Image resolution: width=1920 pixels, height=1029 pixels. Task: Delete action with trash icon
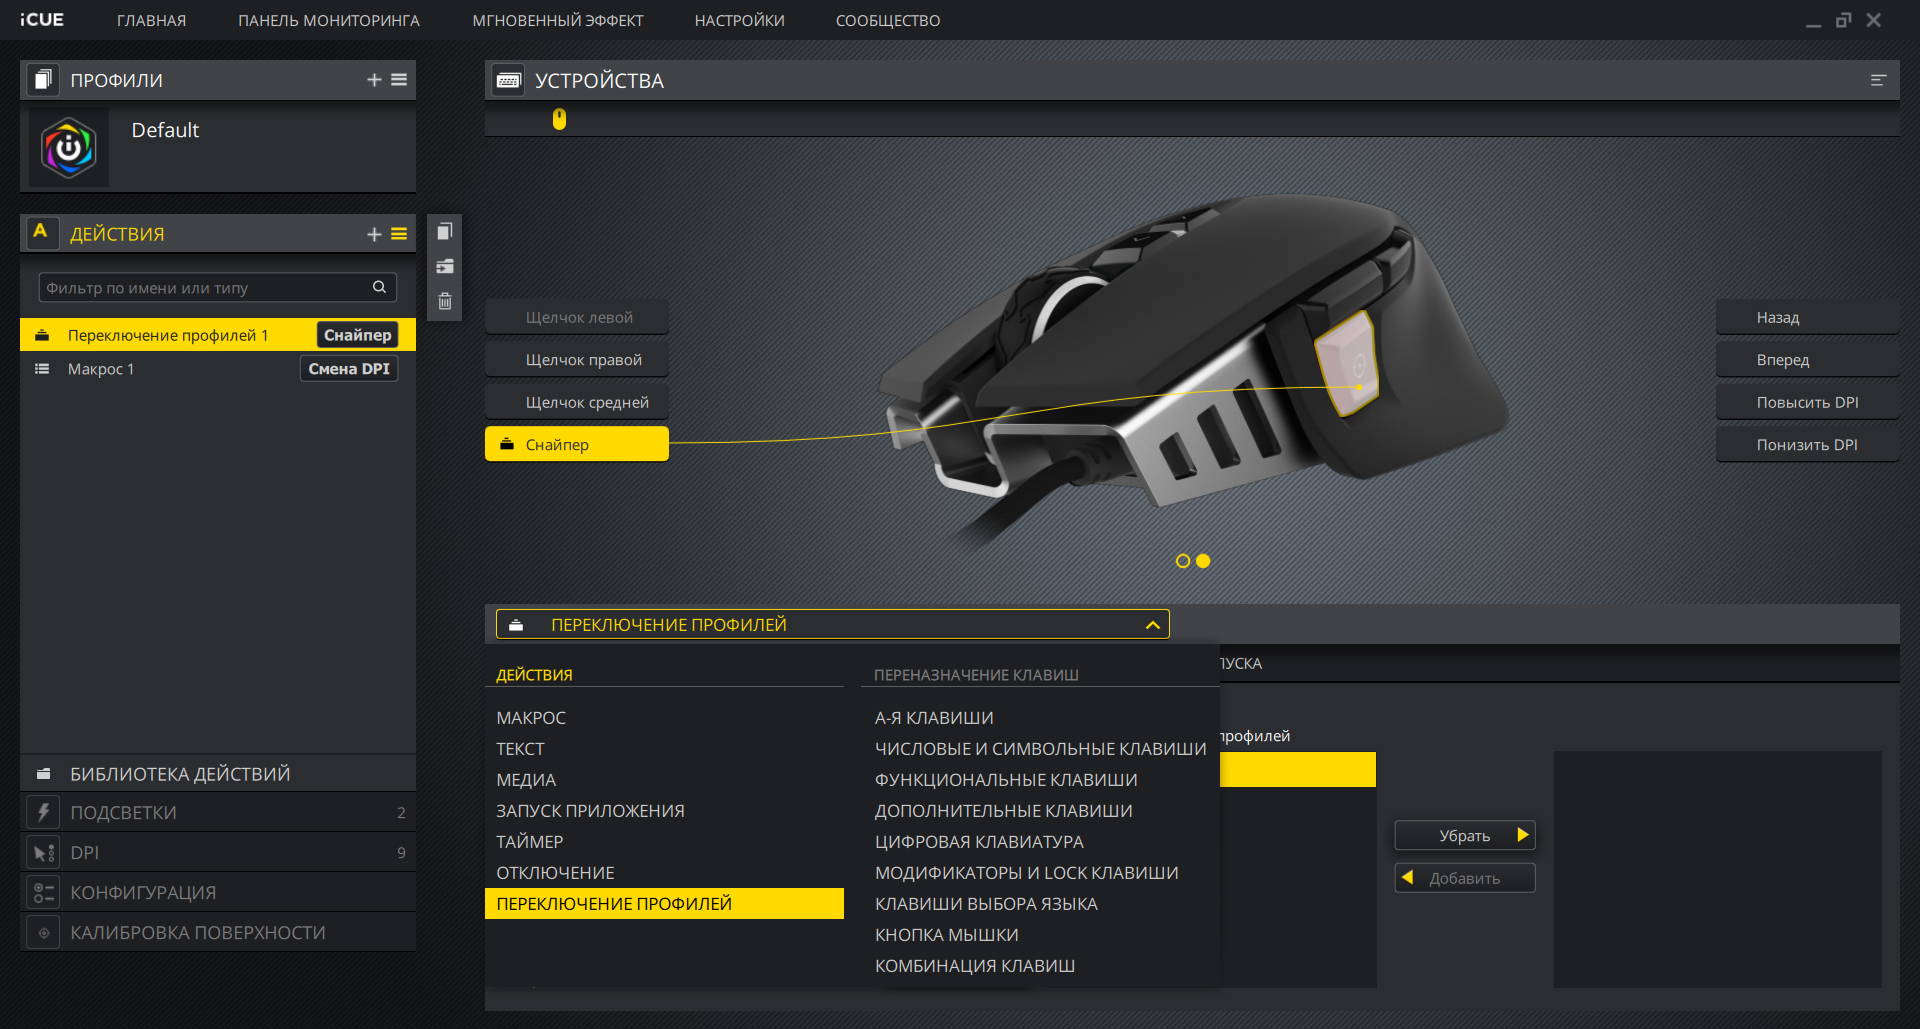click(445, 301)
